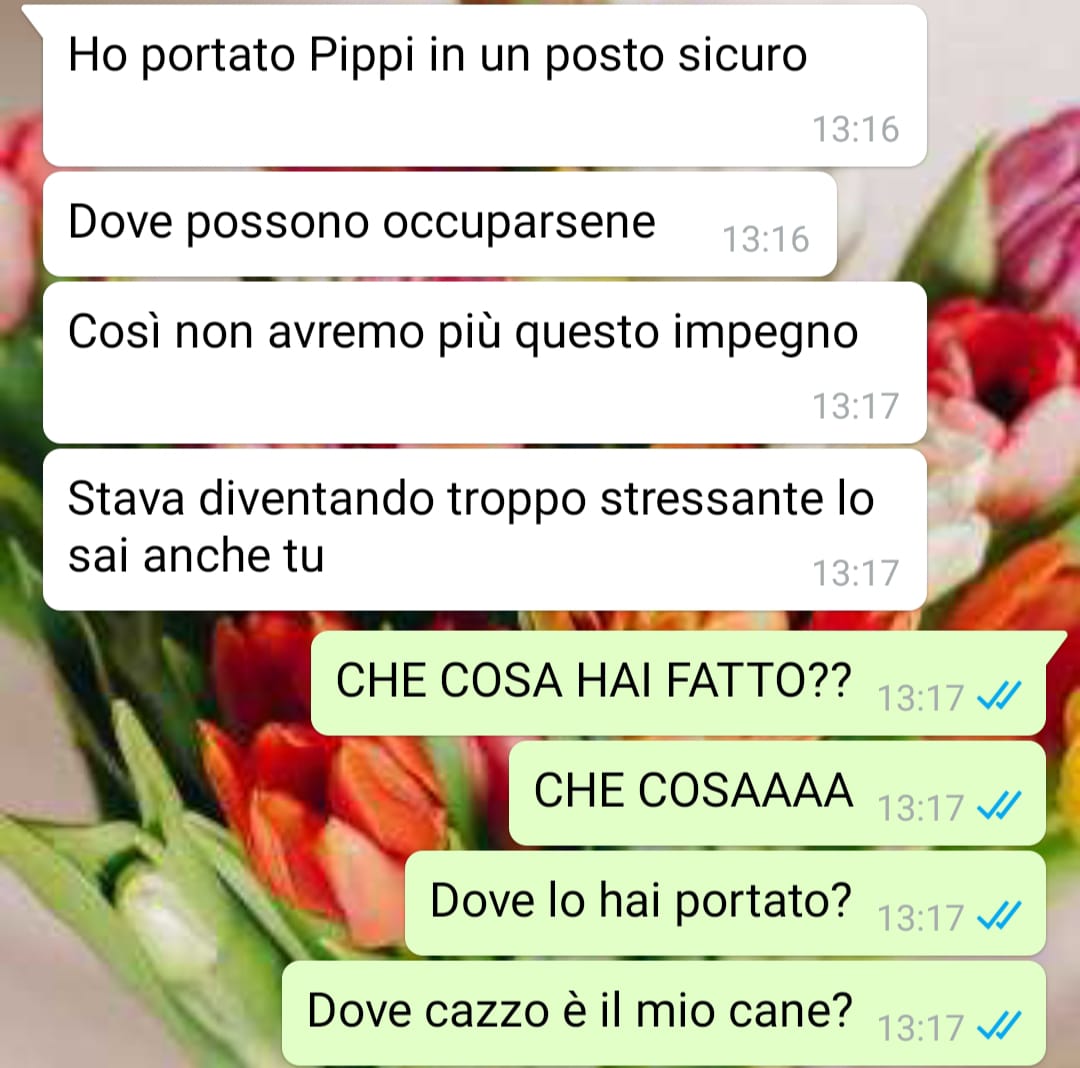1080x1068 pixels.
Task: Tap the sent message CHE COSAAAA
Action: click(778, 793)
